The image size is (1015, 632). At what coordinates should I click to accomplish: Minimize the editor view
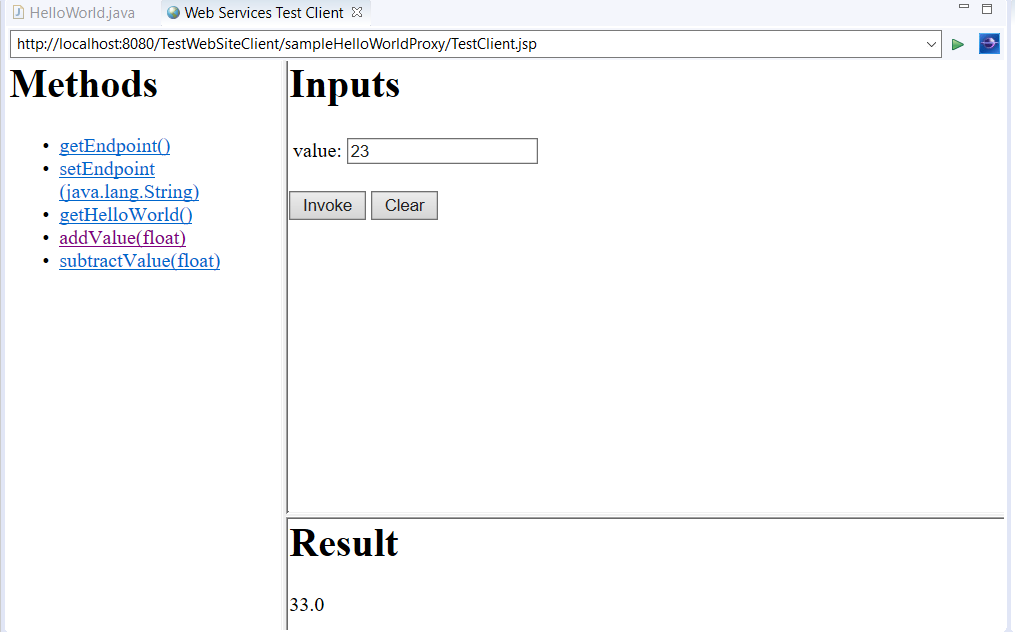[963, 8]
